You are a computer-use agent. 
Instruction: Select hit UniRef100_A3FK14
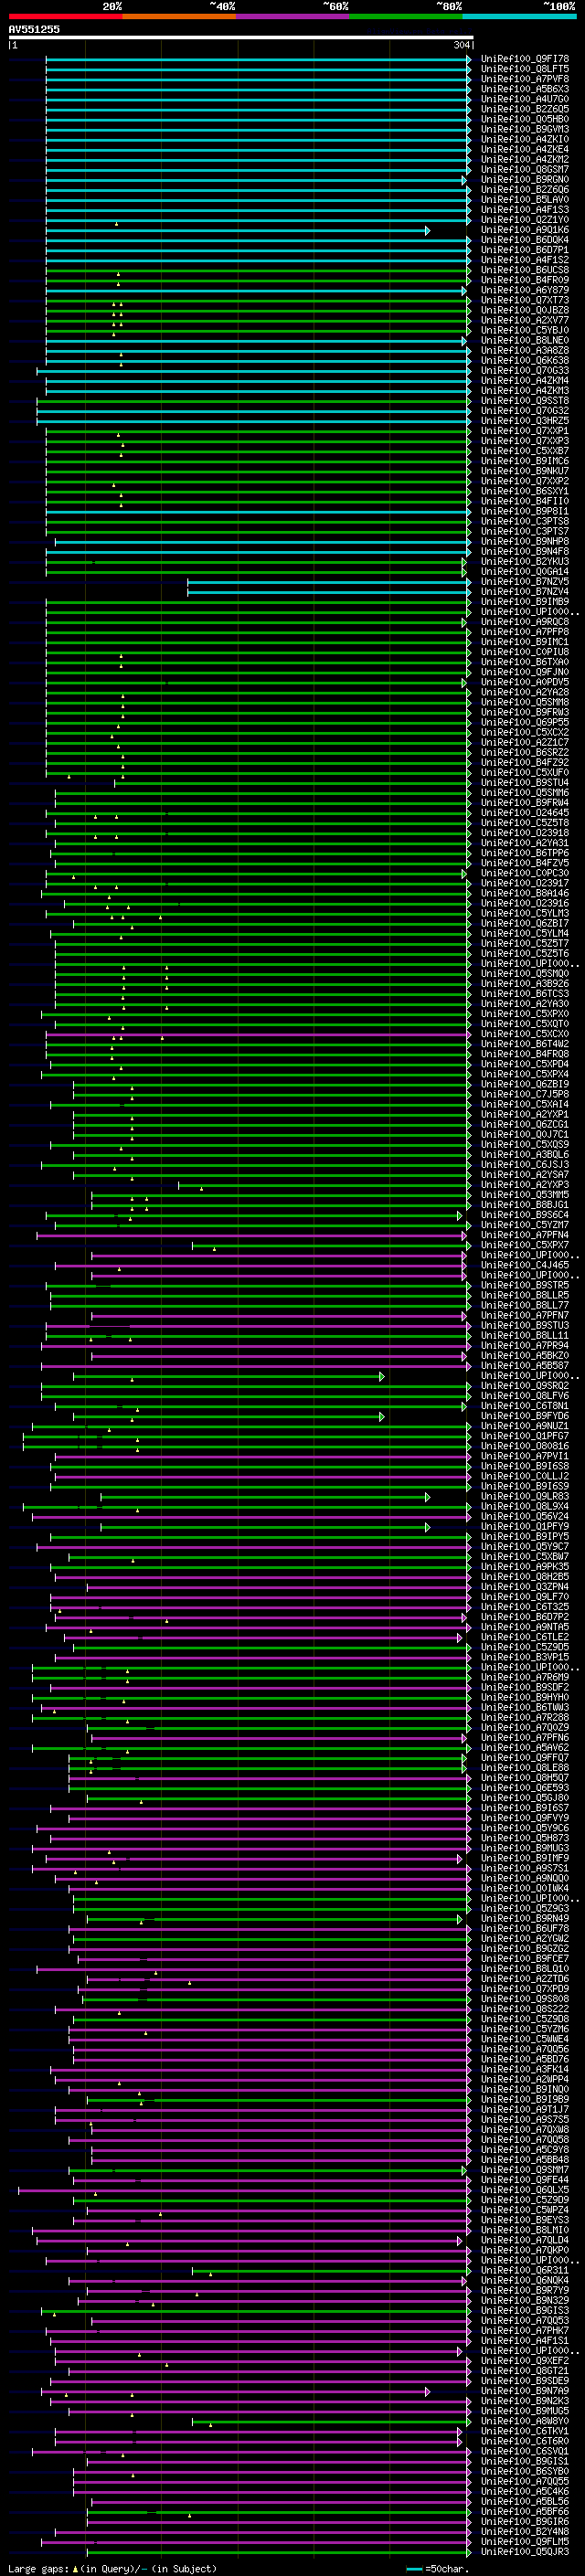point(525,2069)
